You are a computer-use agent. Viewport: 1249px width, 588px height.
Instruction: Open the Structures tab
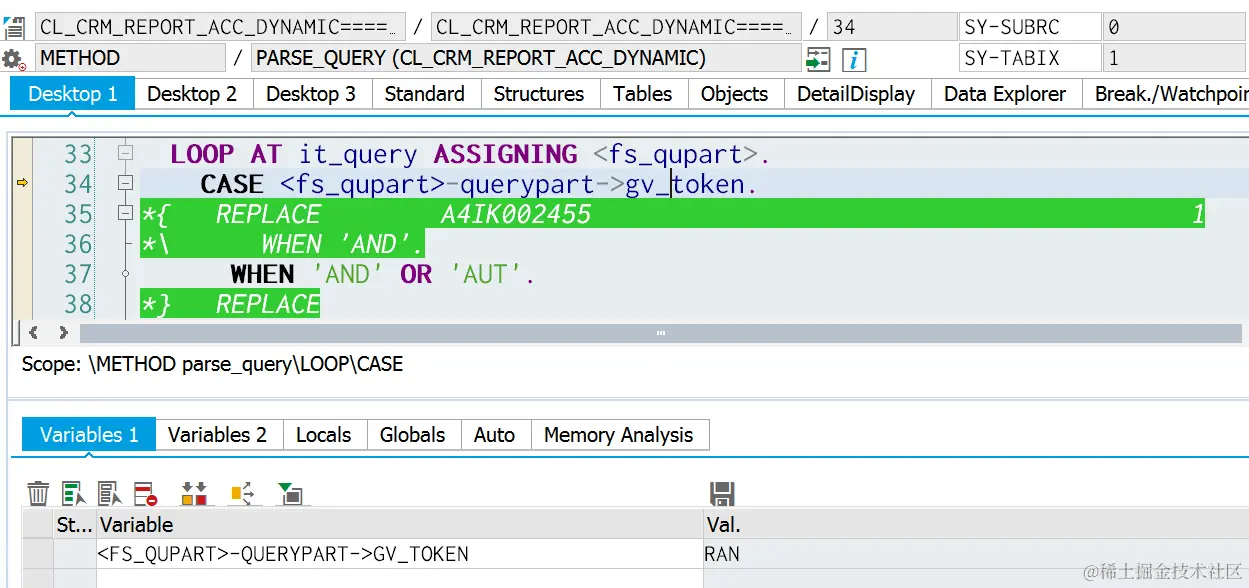(539, 94)
